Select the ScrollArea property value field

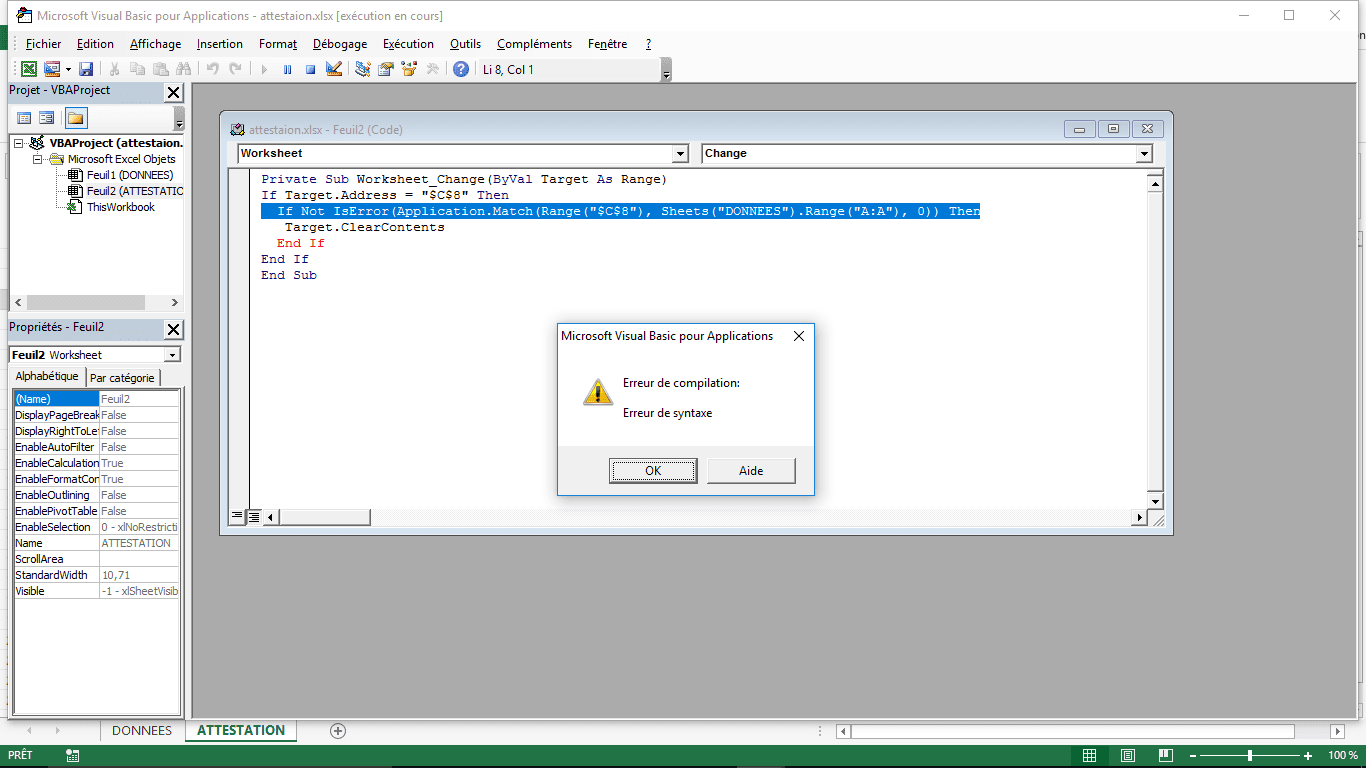pos(139,559)
